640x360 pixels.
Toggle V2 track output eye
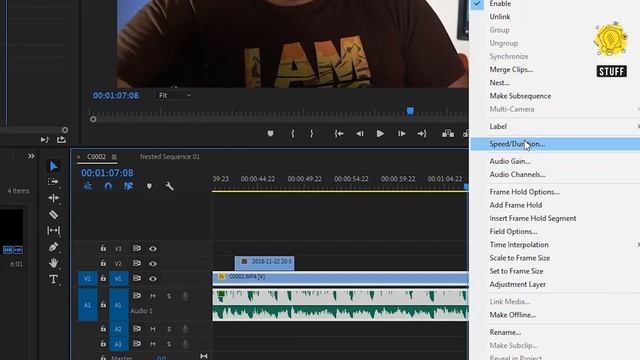point(153,264)
